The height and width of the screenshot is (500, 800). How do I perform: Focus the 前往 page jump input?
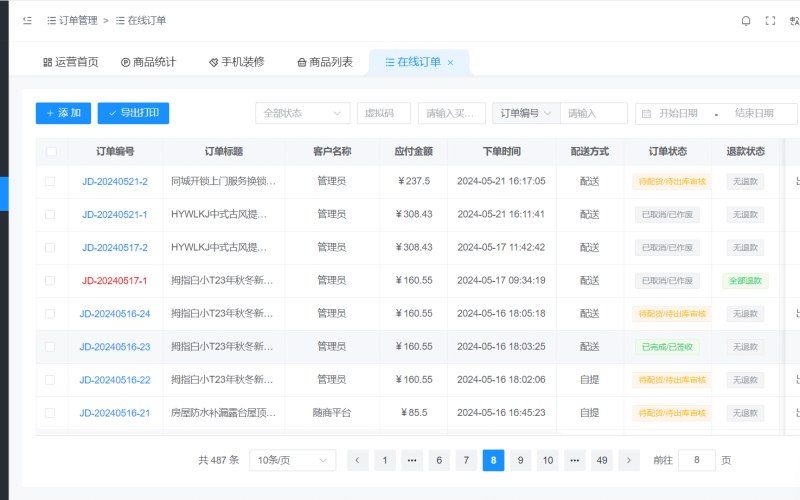pyautogui.click(x=696, y=460)
